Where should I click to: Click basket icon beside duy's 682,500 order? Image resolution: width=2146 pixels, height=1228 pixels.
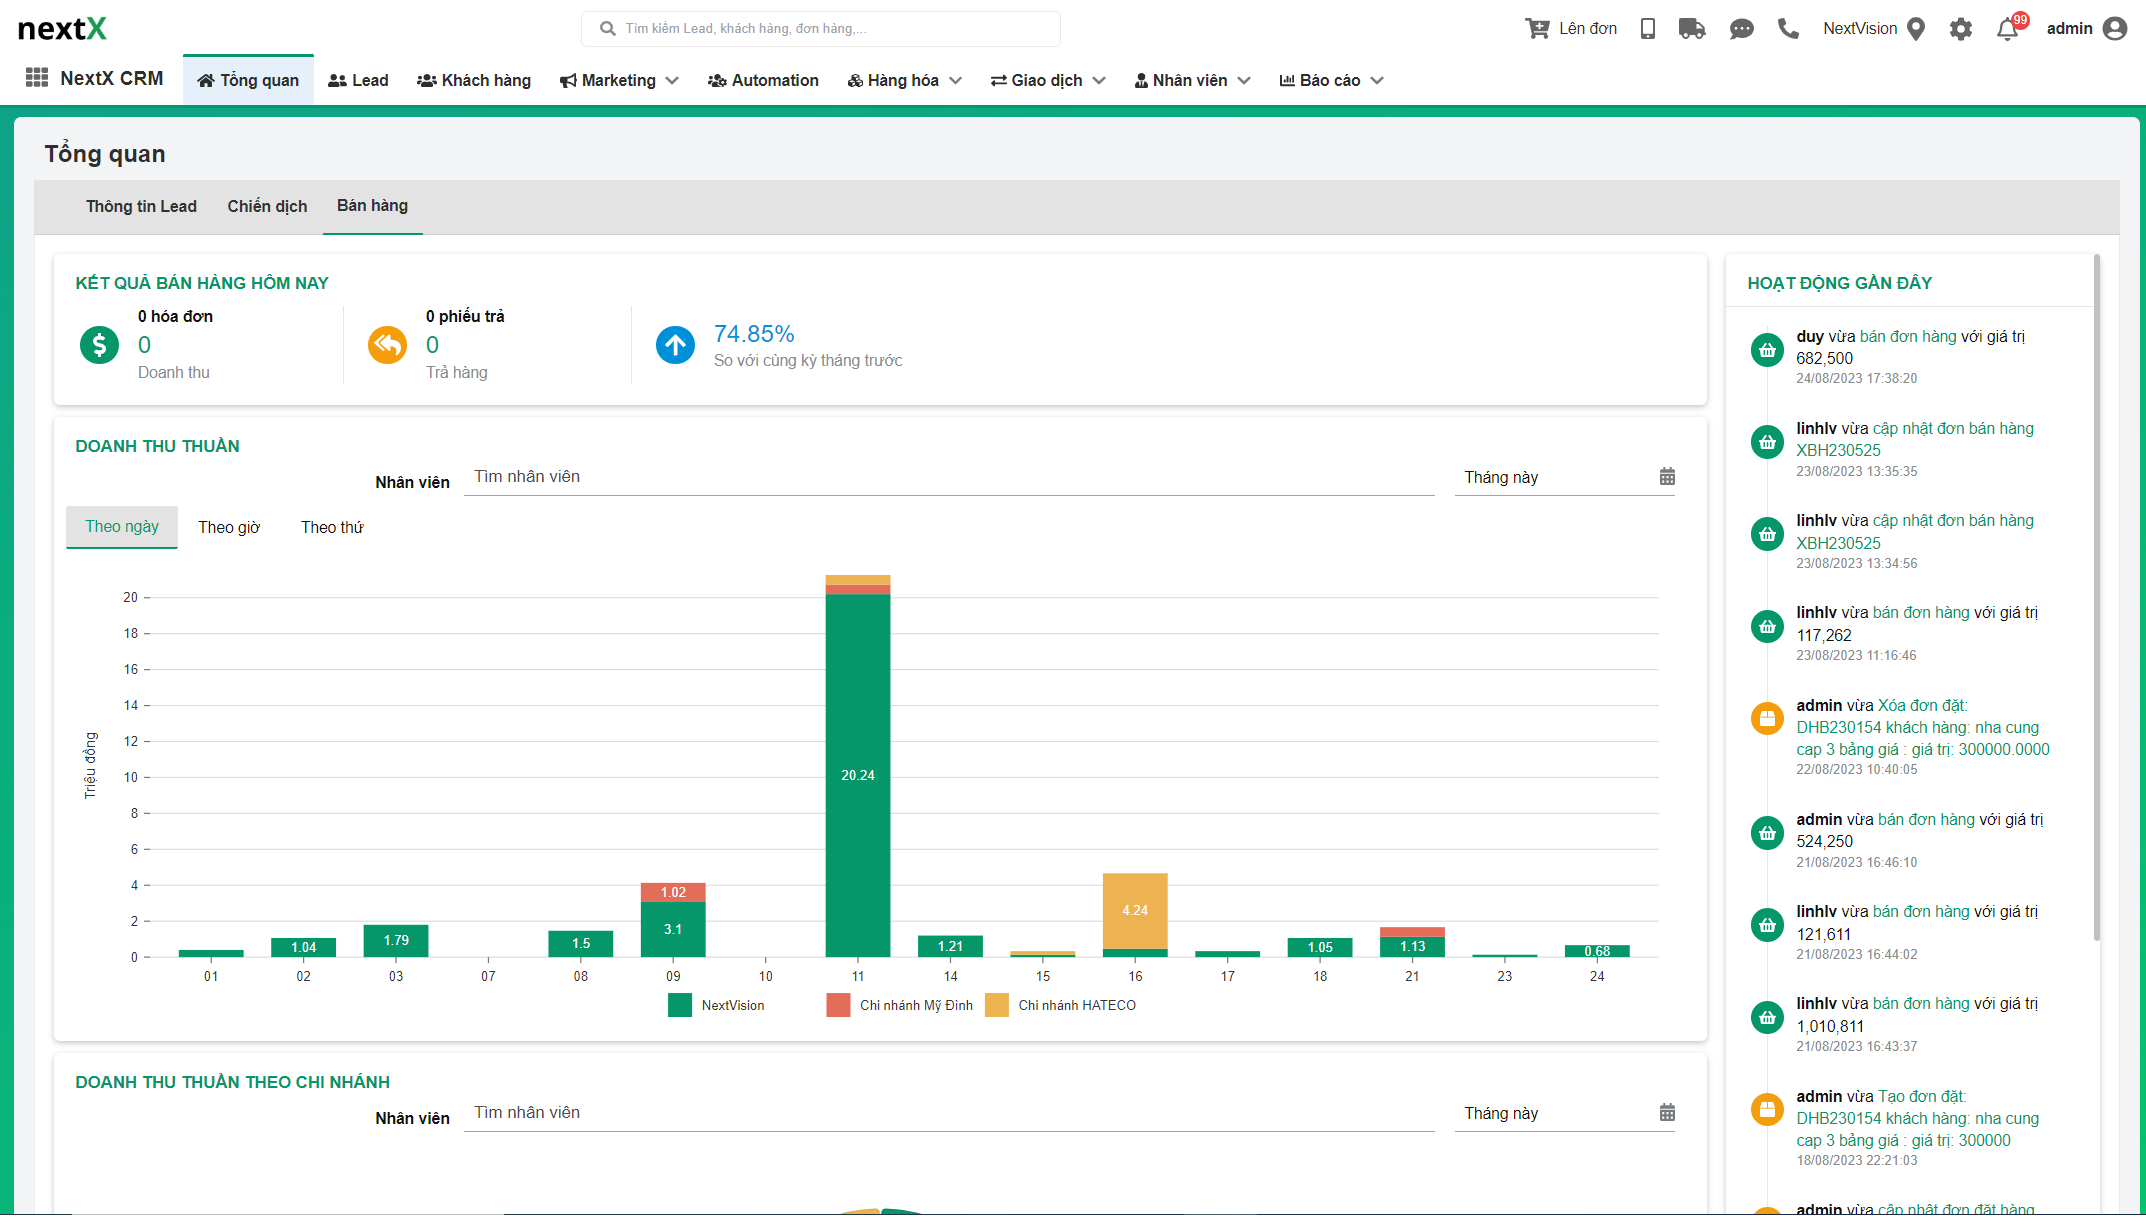tap(1767, 350)
